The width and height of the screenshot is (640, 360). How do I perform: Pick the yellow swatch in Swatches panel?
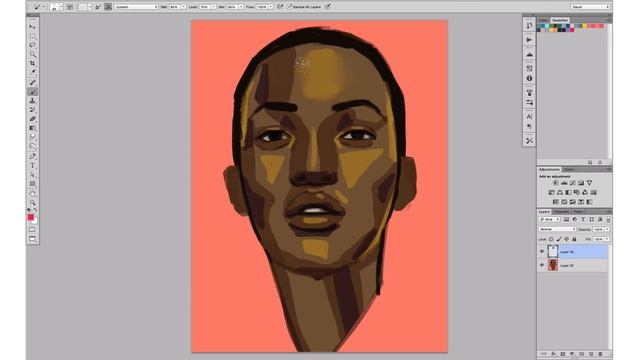(584, 26)
